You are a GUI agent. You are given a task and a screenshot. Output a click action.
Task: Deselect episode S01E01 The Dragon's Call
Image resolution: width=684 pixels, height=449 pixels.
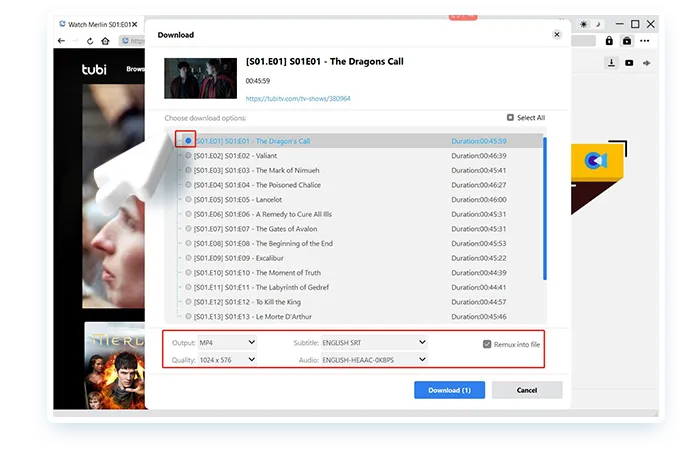(188, 141)
